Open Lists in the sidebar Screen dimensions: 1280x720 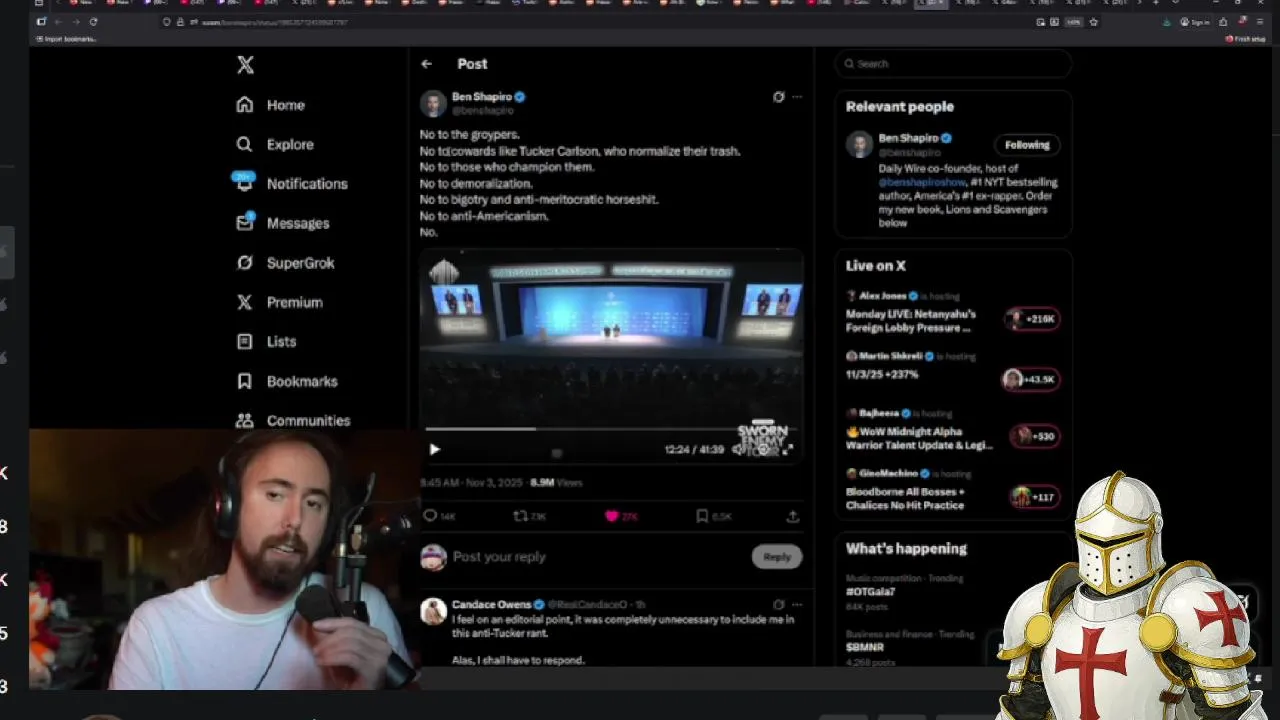pyautogui.click(x=266, y=341)
